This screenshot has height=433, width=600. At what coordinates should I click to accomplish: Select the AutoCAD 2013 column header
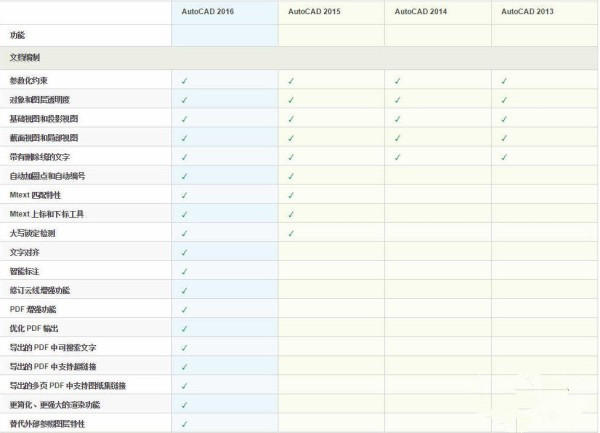click(x=530, y=11)
